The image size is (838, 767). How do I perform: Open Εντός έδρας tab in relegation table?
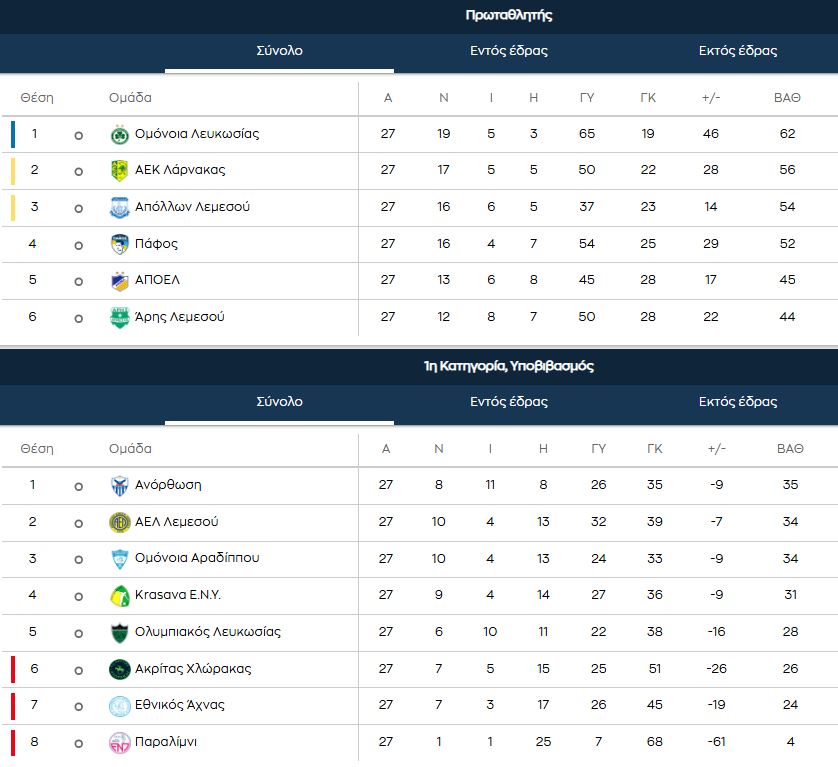point(509,402)
